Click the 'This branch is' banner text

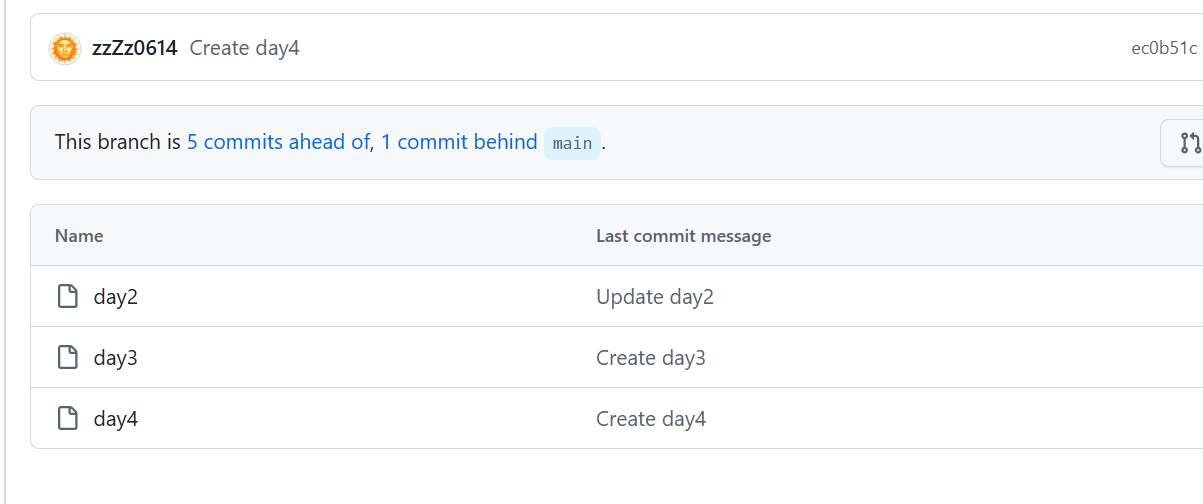(x=118, y=142)
